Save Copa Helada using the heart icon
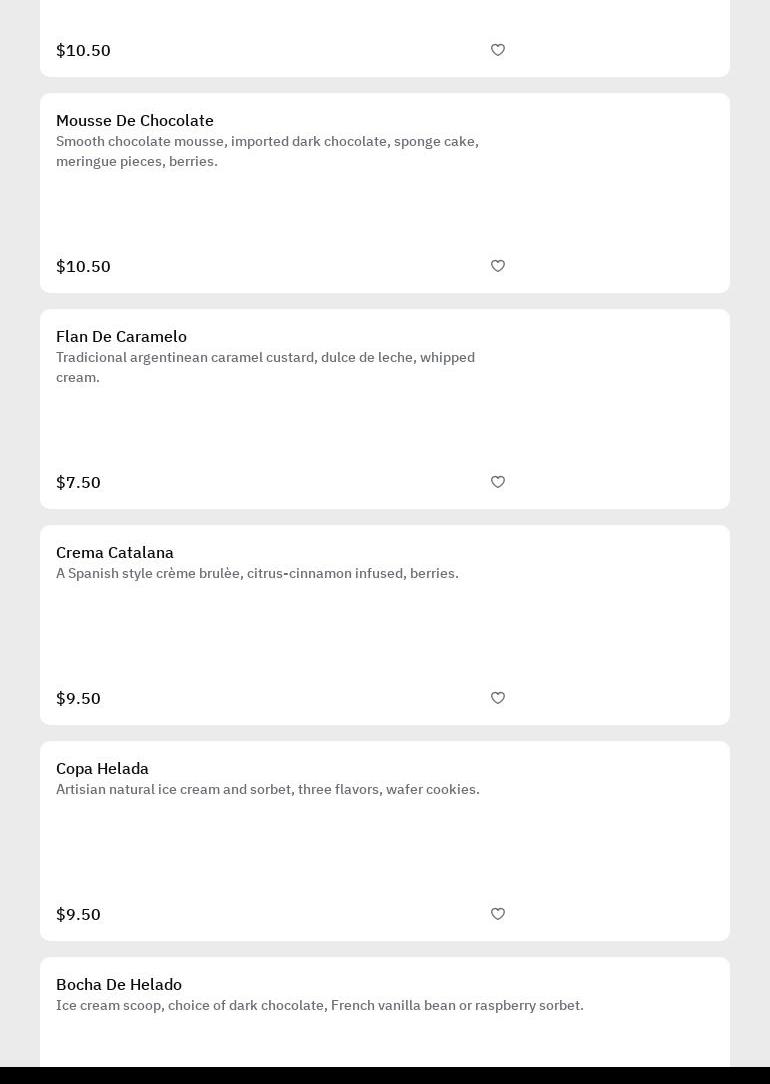770x1084 pixels. click(x=498, y=914)
